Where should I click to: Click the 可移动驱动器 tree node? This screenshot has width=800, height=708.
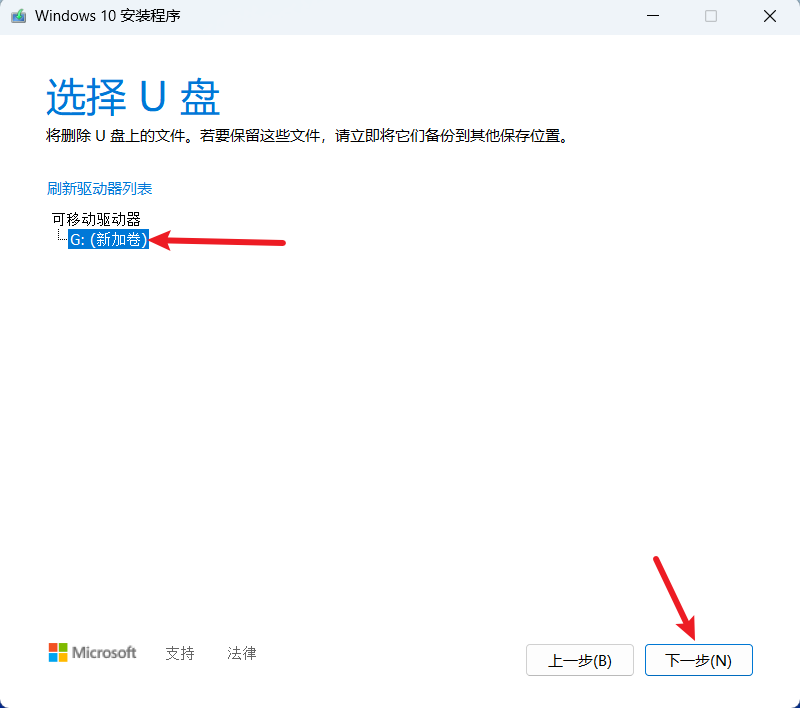pyautogui.click(x=96, y=219)
